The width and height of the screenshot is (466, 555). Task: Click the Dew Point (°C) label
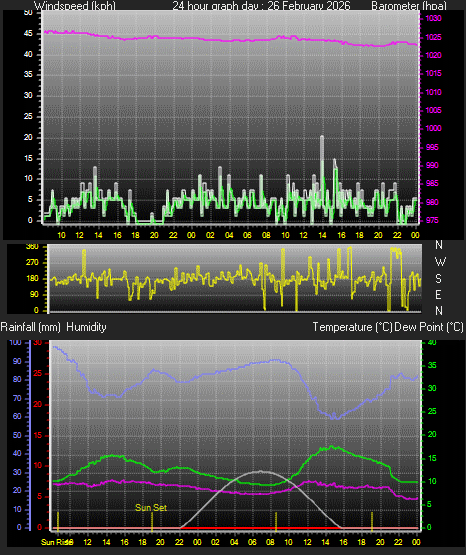[x=429, y=327]
